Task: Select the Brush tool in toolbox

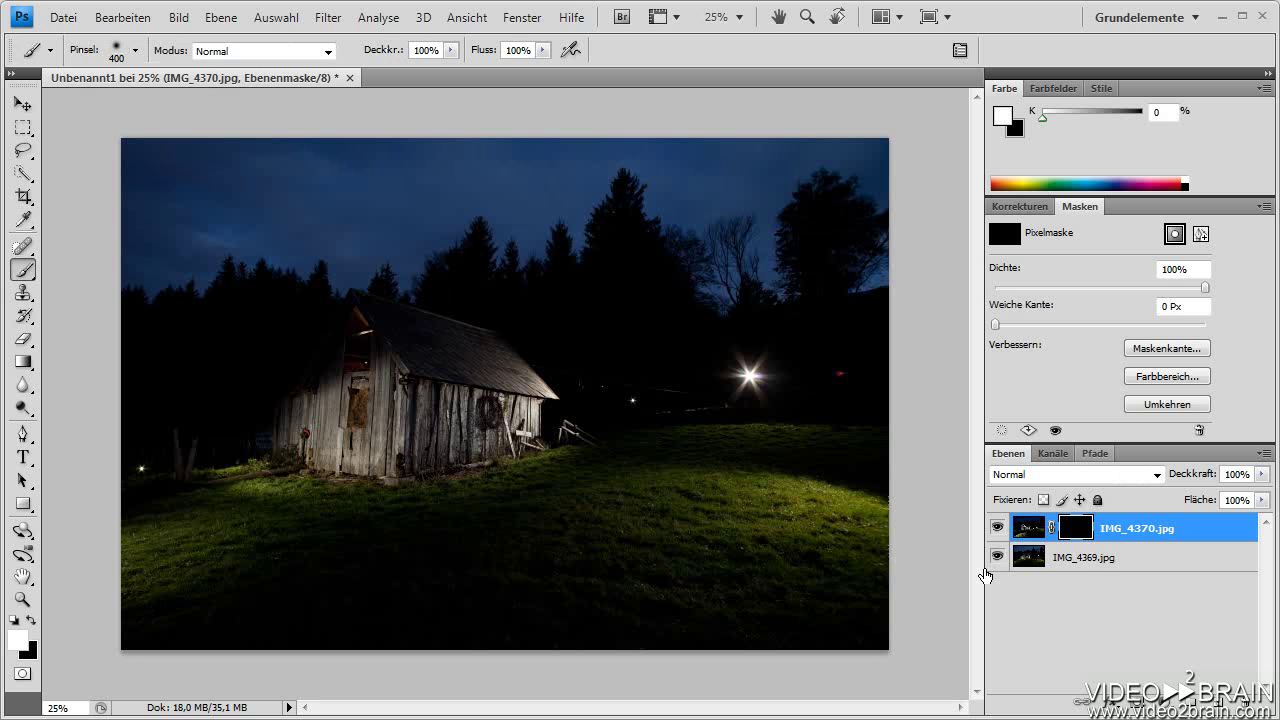Action: (x=22, y=269)
